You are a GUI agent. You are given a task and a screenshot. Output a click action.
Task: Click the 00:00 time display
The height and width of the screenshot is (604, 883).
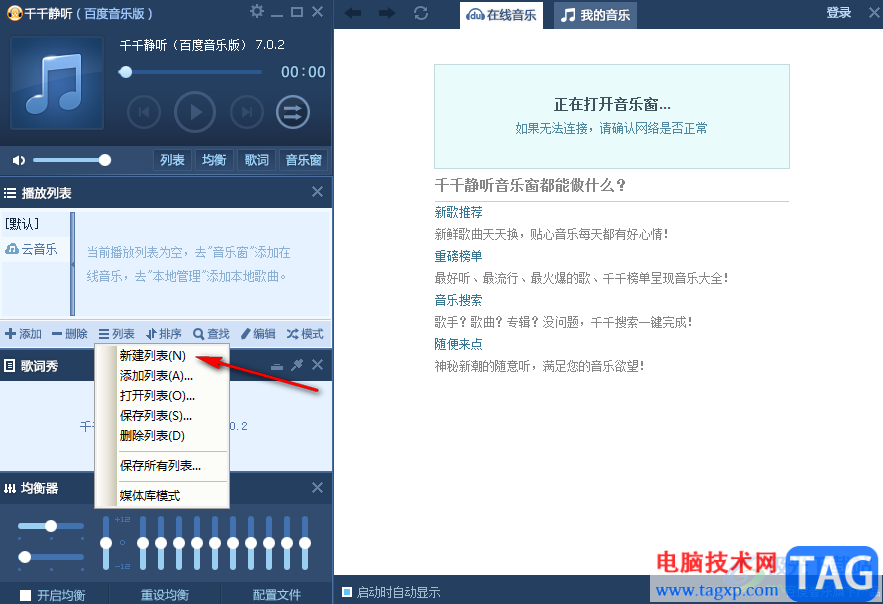click(x=303, y=71)
